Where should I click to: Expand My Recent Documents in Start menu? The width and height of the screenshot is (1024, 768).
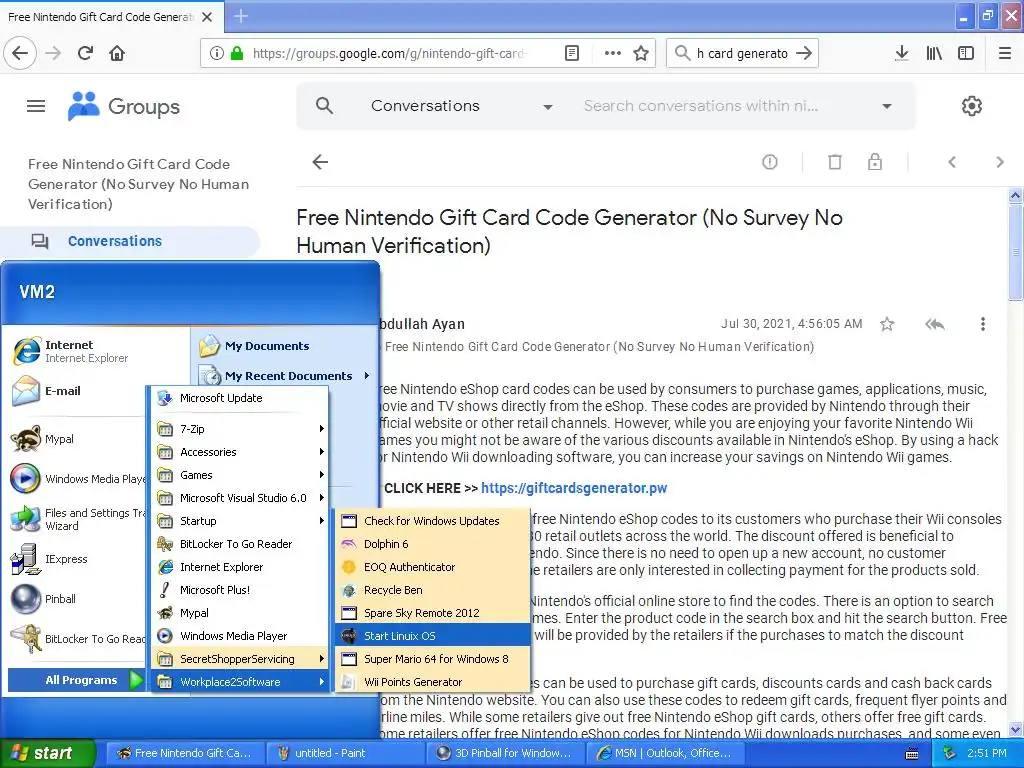285,376
